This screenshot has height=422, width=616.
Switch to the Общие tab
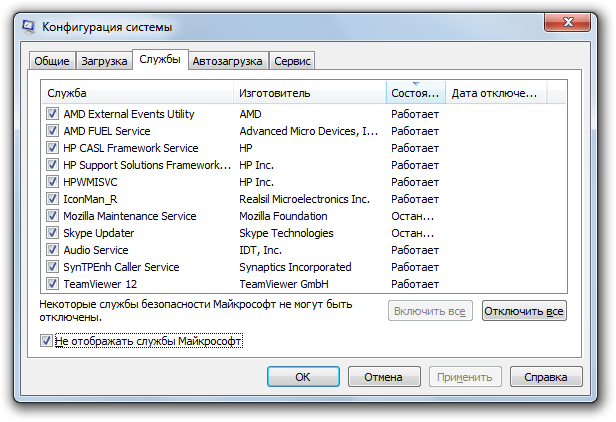52,61
